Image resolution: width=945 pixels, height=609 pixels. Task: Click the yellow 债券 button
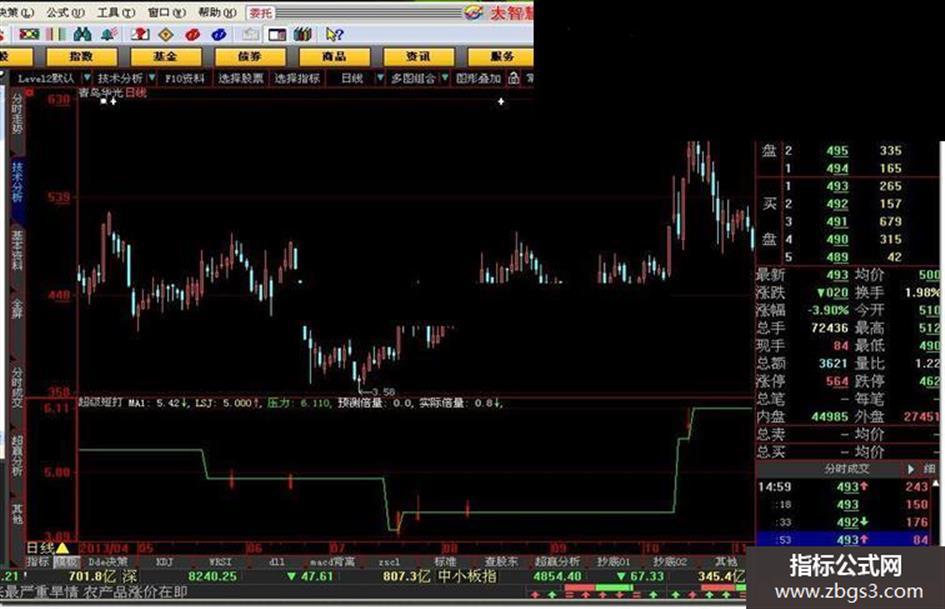[x=250, y=57]
